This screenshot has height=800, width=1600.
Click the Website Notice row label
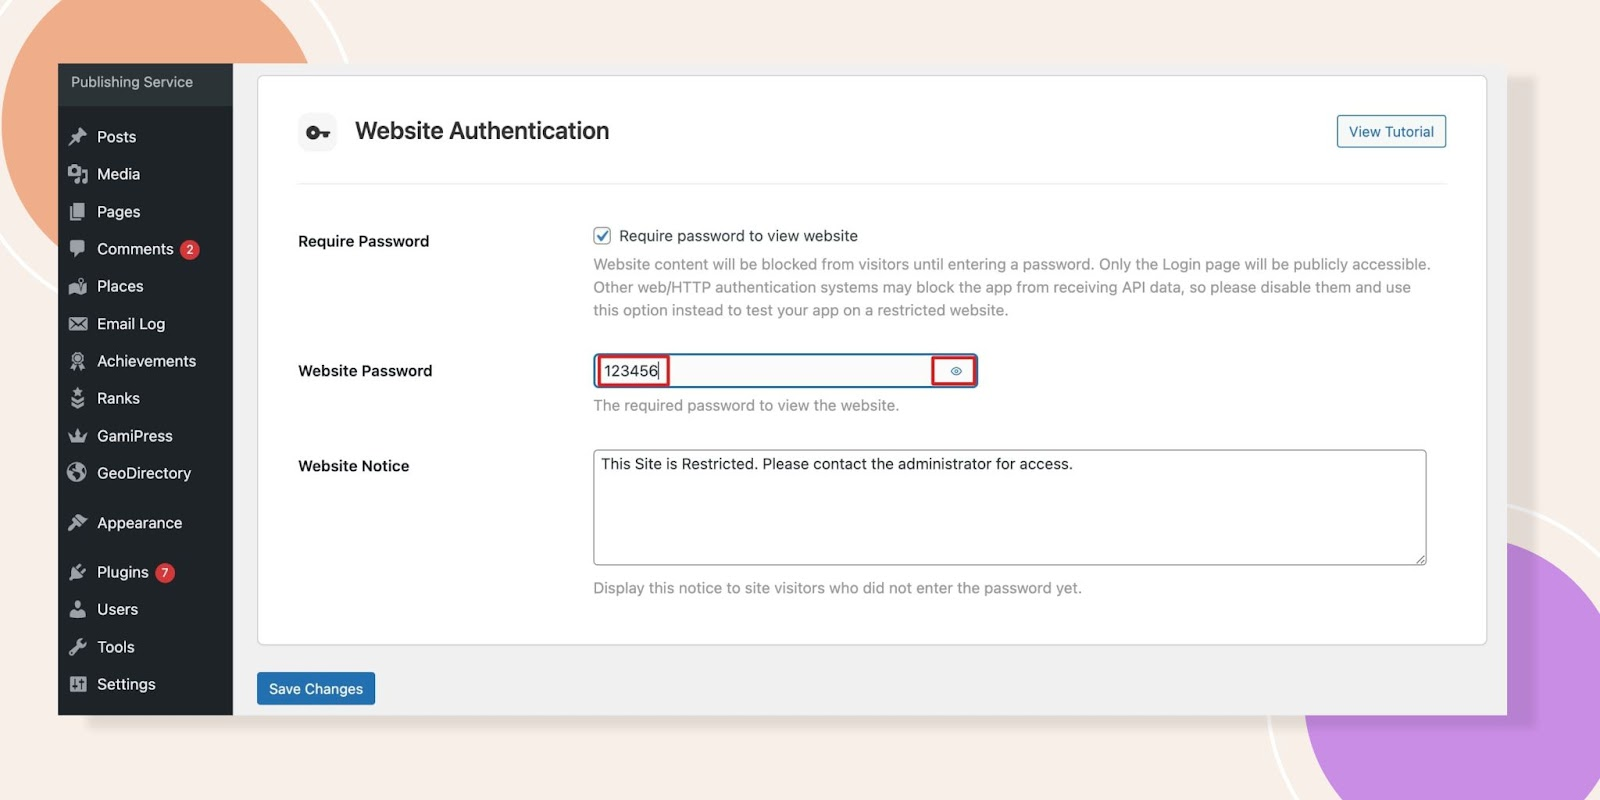pos(354,466)
